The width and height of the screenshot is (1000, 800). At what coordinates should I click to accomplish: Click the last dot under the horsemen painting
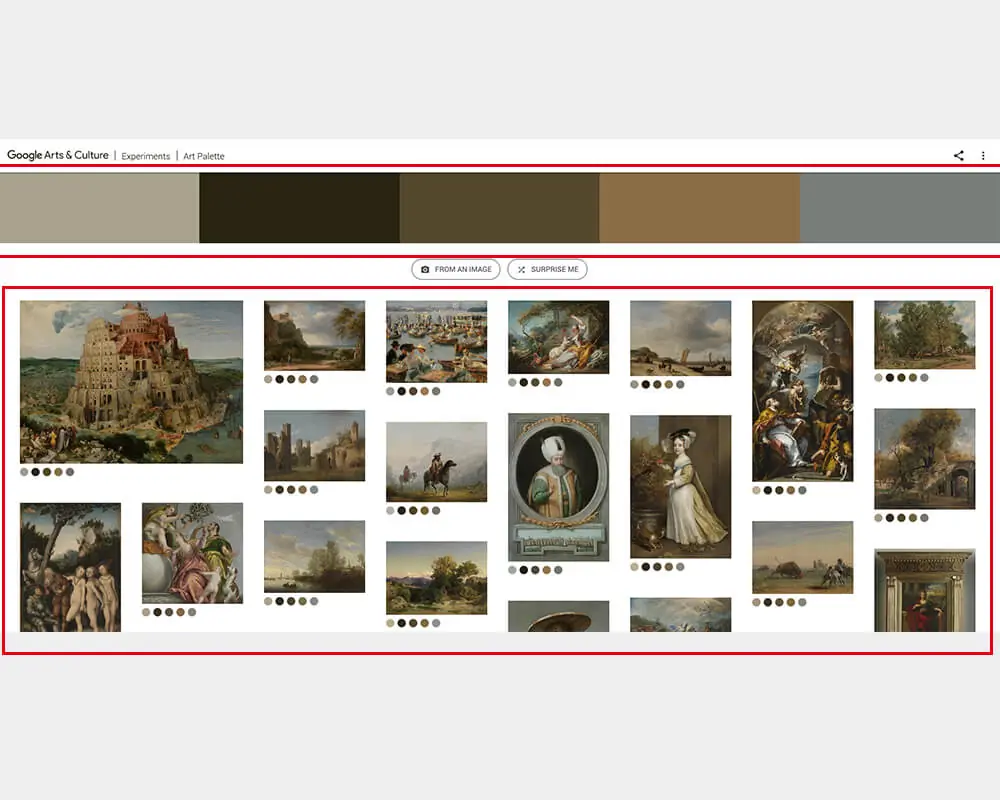436,510
